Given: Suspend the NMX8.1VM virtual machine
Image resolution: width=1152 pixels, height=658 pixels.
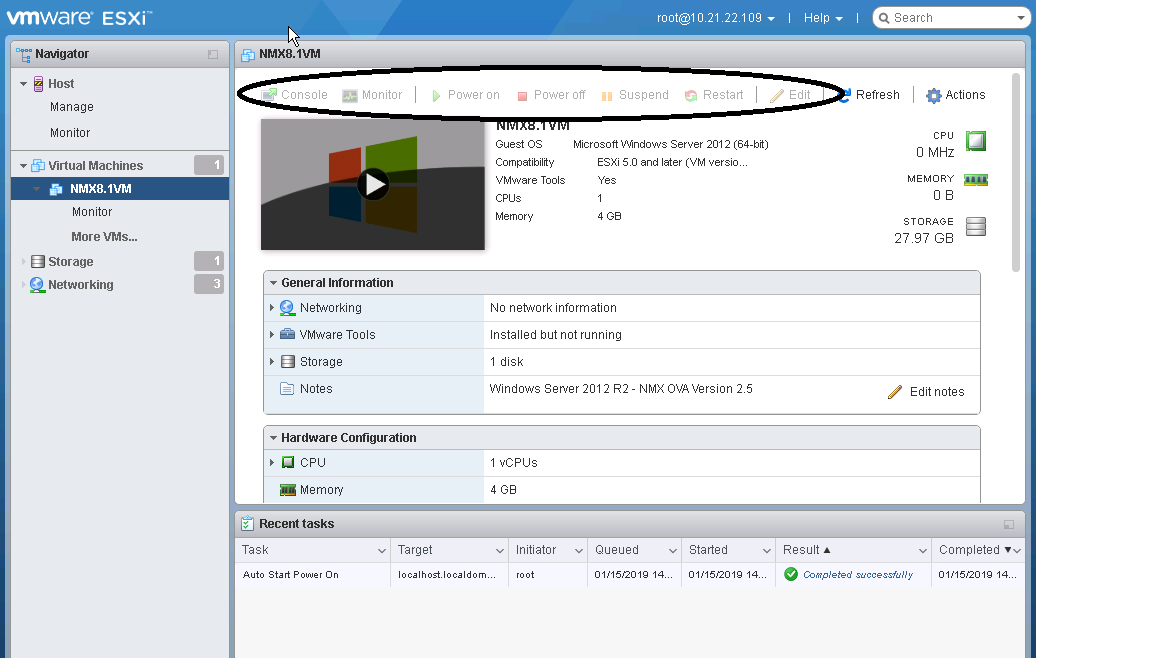Looking at the screenshot, I should 636,94.
